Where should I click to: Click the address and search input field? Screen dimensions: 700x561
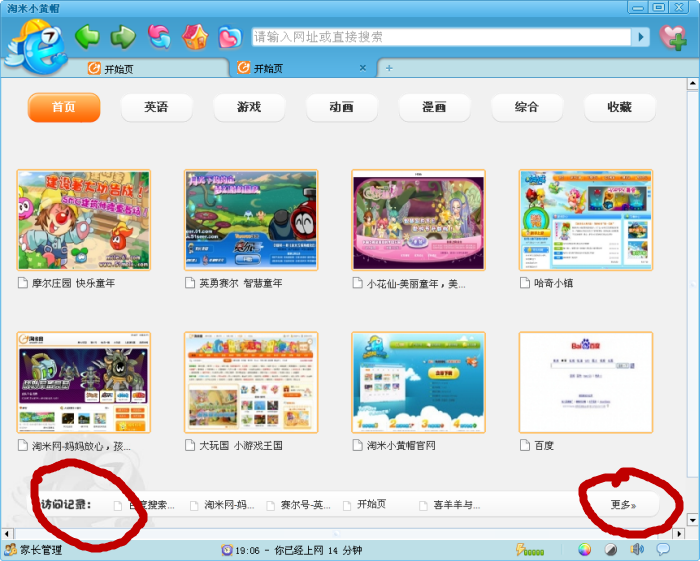click(x=440, y=37)
